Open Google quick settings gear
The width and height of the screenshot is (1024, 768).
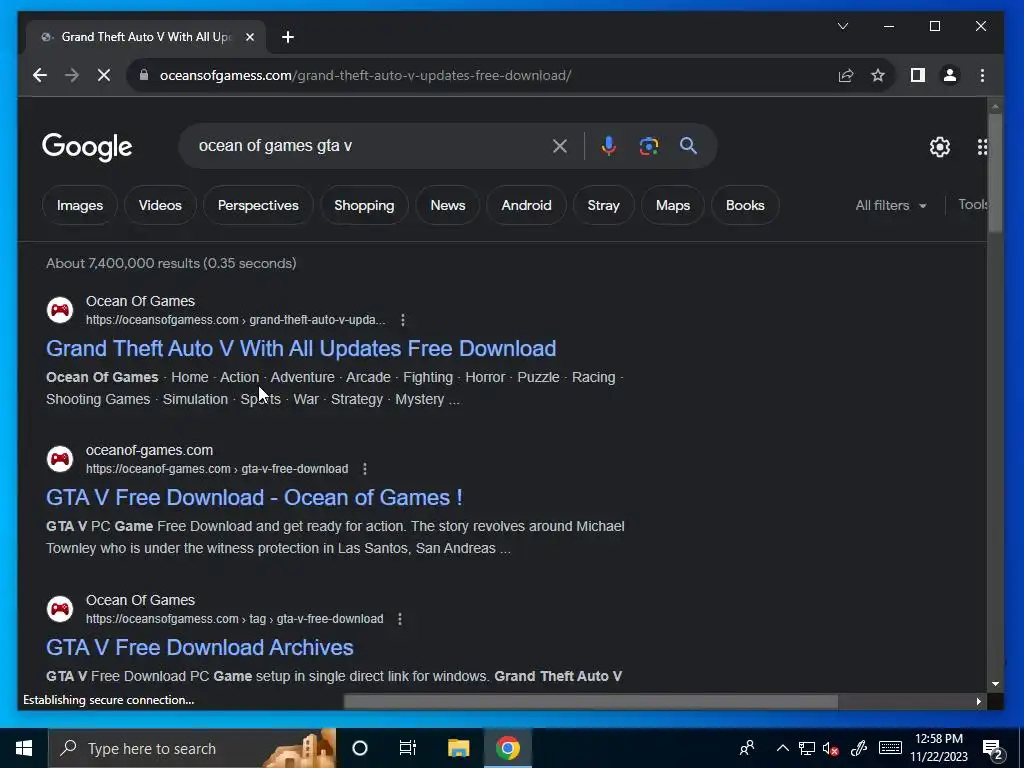click(940, 147)
